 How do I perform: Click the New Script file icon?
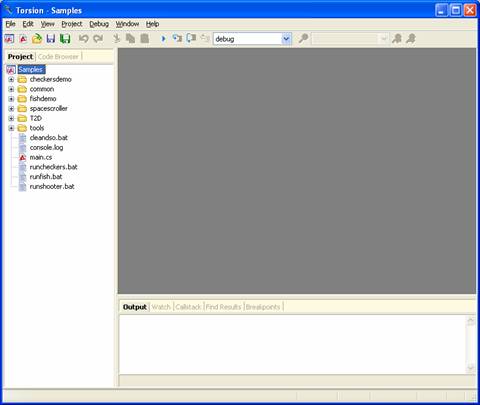coord(23,39)
